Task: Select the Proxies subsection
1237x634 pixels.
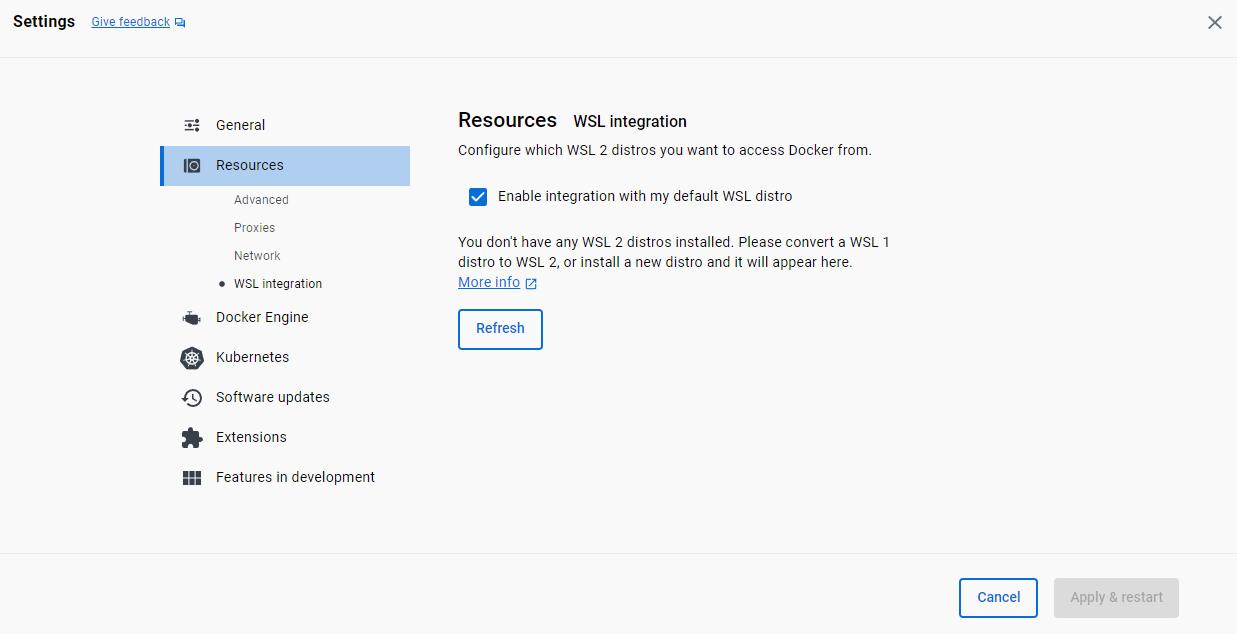Action: pyautogui.click(x=255, y=228)
